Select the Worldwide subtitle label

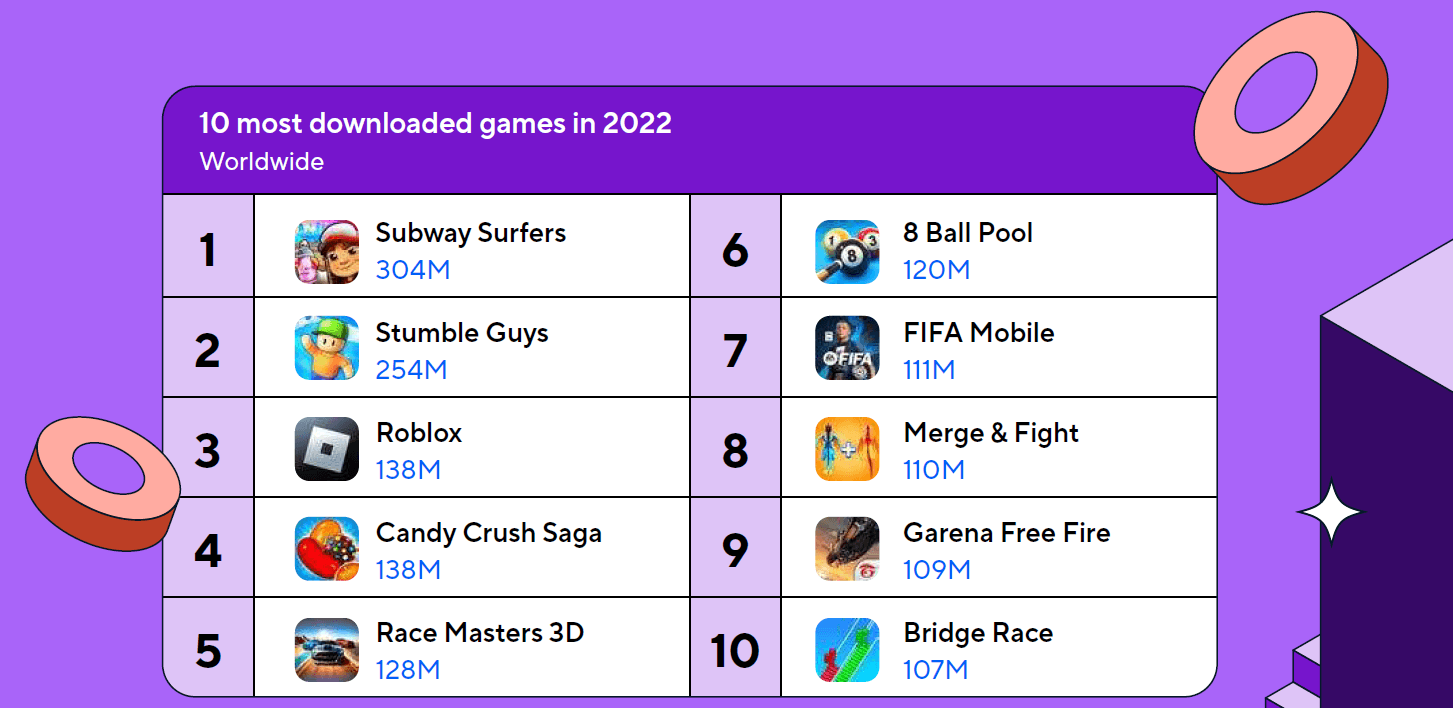pyautogui.click(x=262, y=161)
